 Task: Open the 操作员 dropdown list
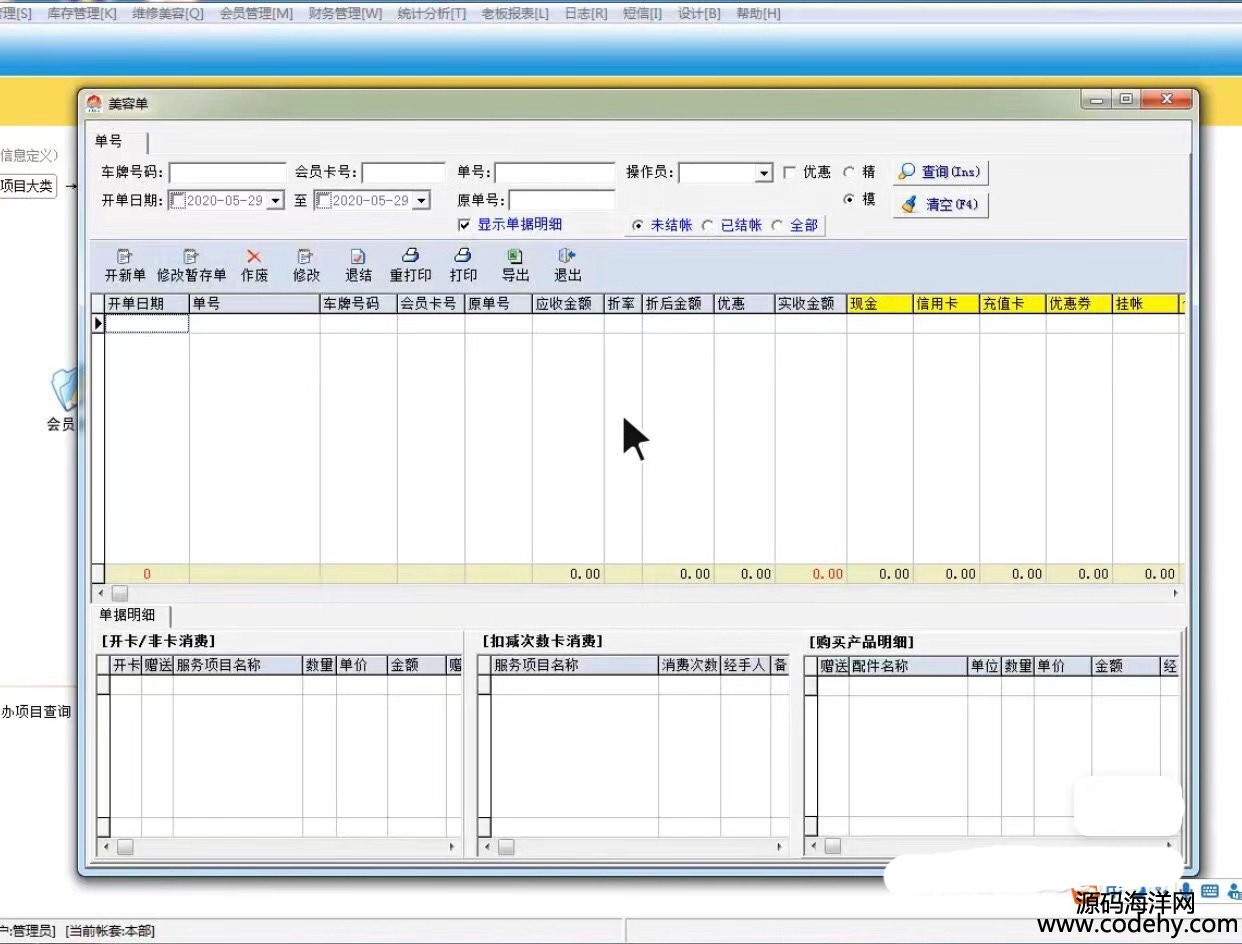click(765, 173)
